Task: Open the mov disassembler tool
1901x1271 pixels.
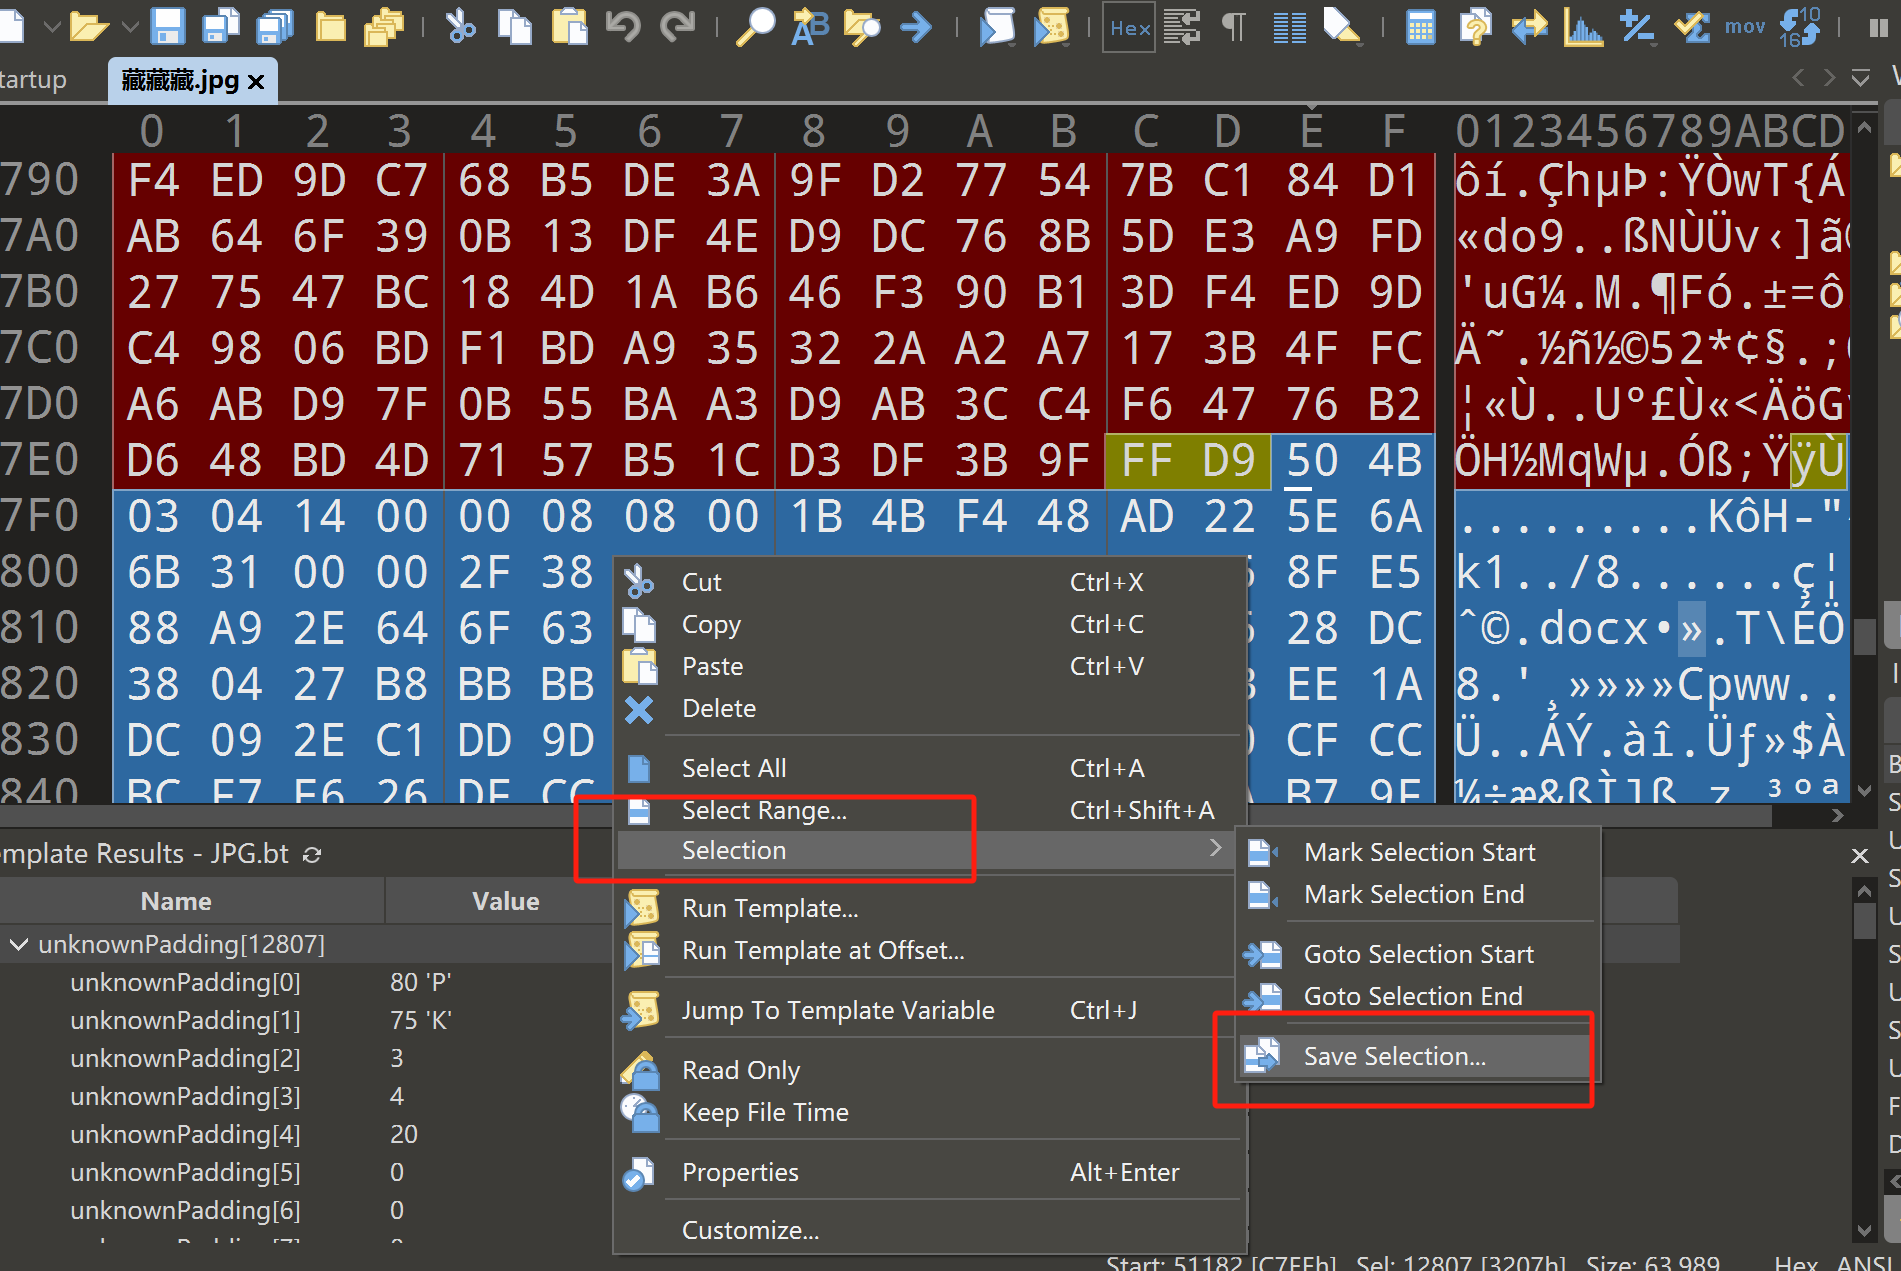Action: 1745,27
